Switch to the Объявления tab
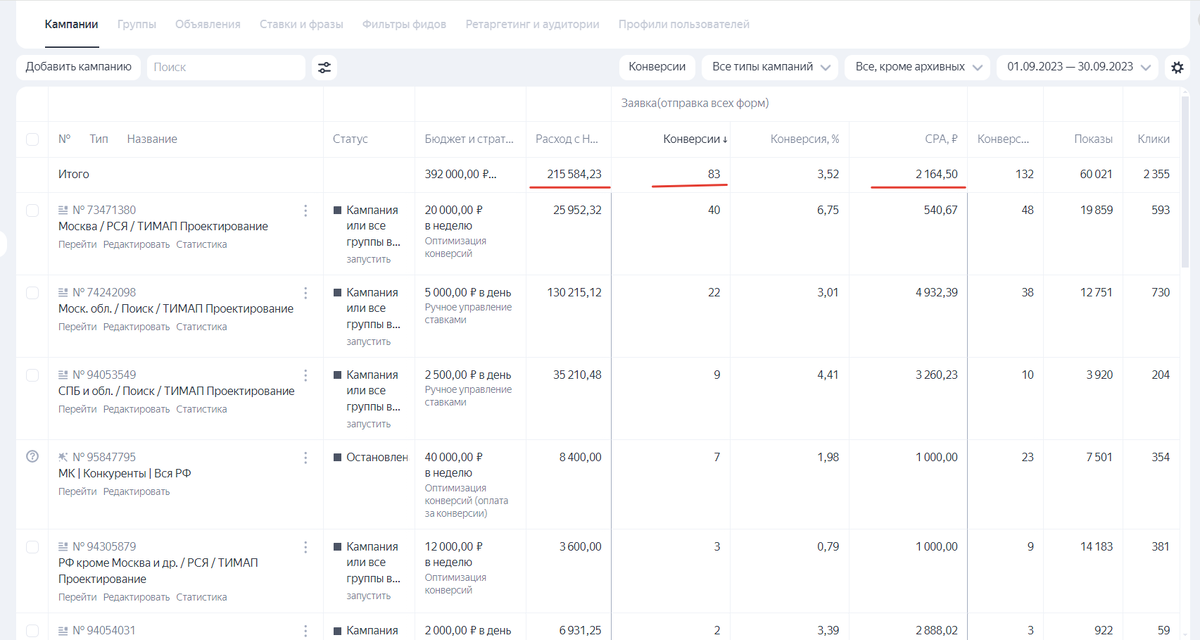The image size is (1200, 640). click(208, 24)
